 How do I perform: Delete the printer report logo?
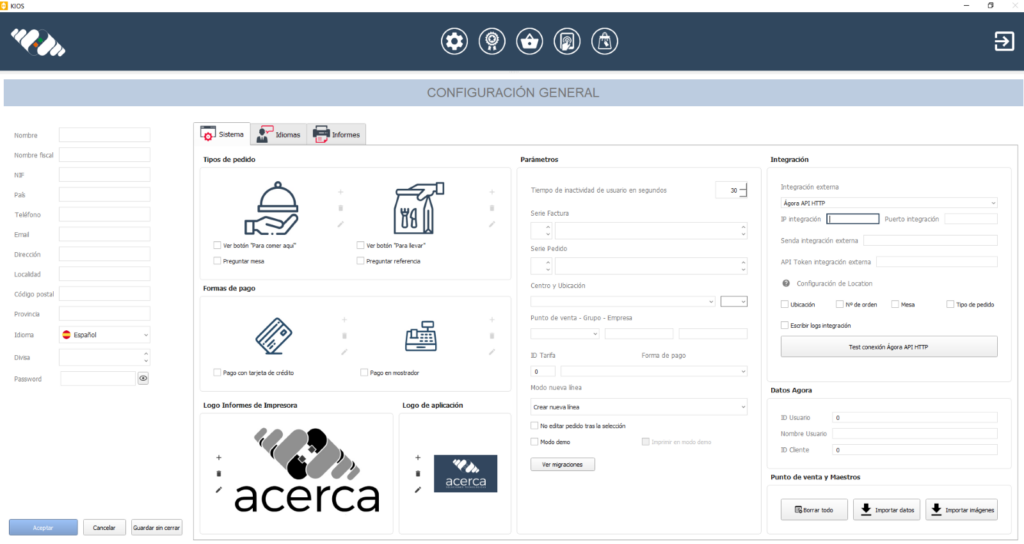(219, 473)
